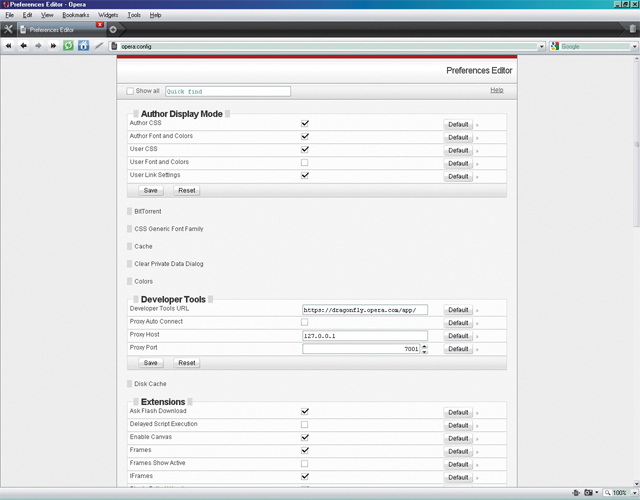The image size is (640, 500).
Task: Open the Bookmarks menu
Action: point(76,15)
